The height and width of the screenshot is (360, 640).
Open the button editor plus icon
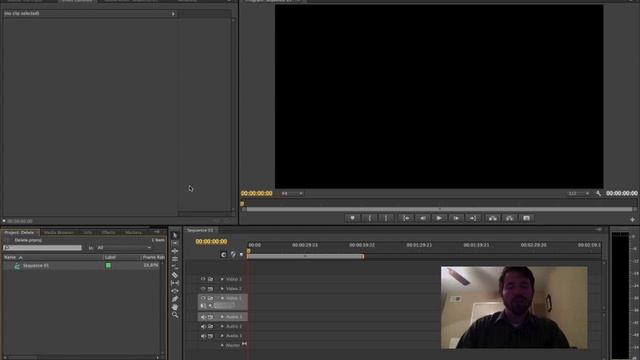tap(632, 220)
